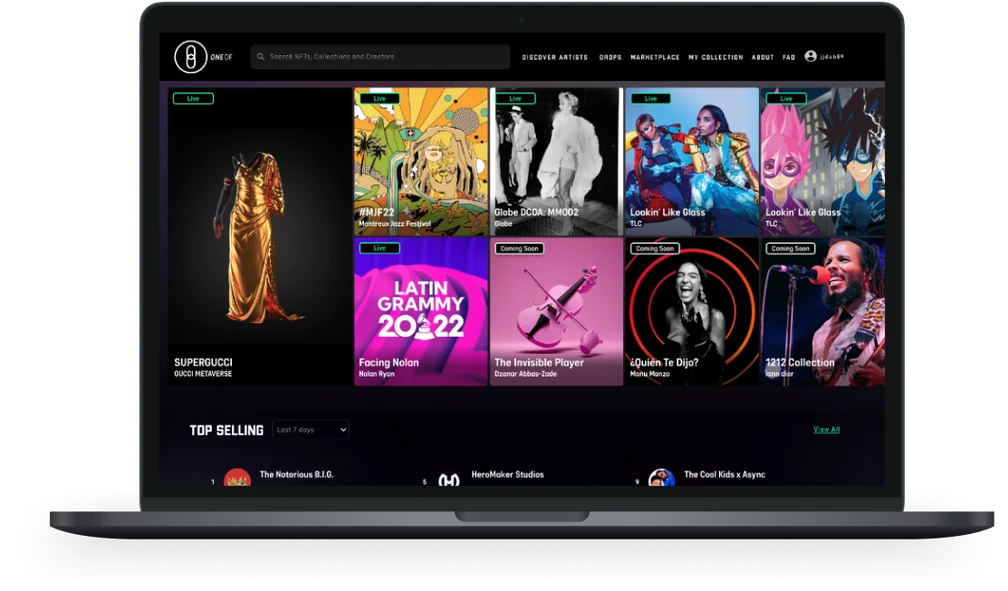Screen dimensions: 1008x591
Task: Click the View All link
Action: pyautogui.click(x=827, y=430)
